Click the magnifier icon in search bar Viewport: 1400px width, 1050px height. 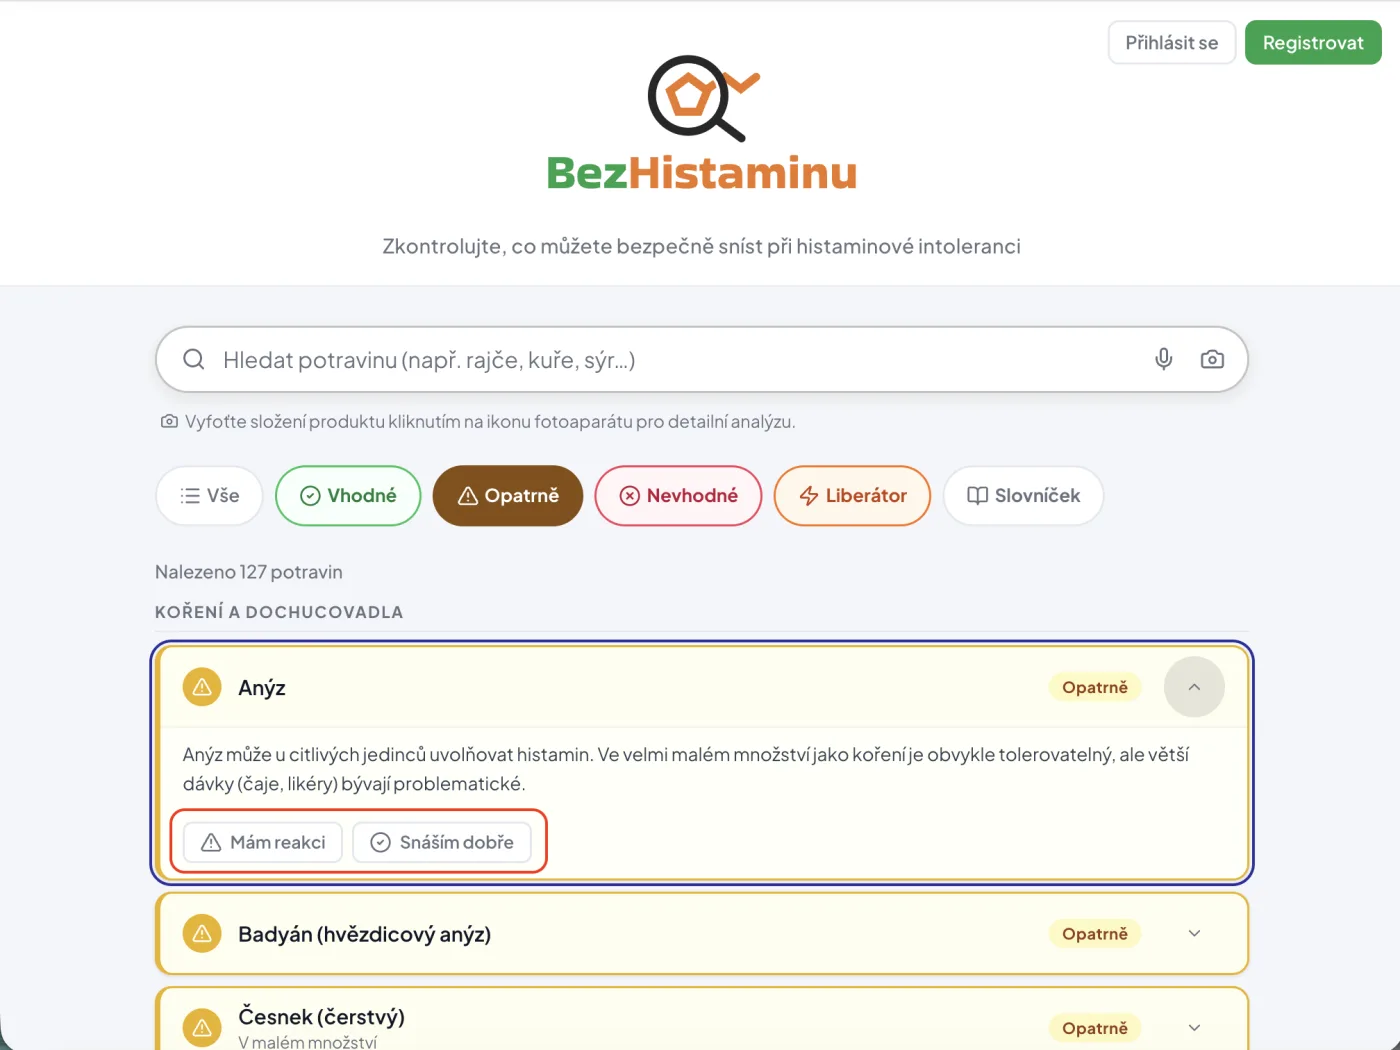click(194, 359)
